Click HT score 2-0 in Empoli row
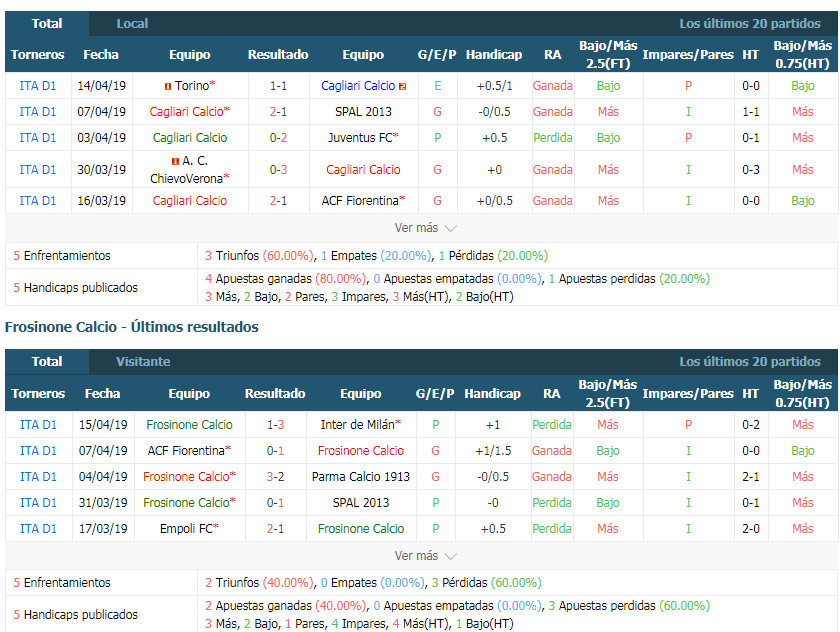840x632 pixels. coord(751,529)
